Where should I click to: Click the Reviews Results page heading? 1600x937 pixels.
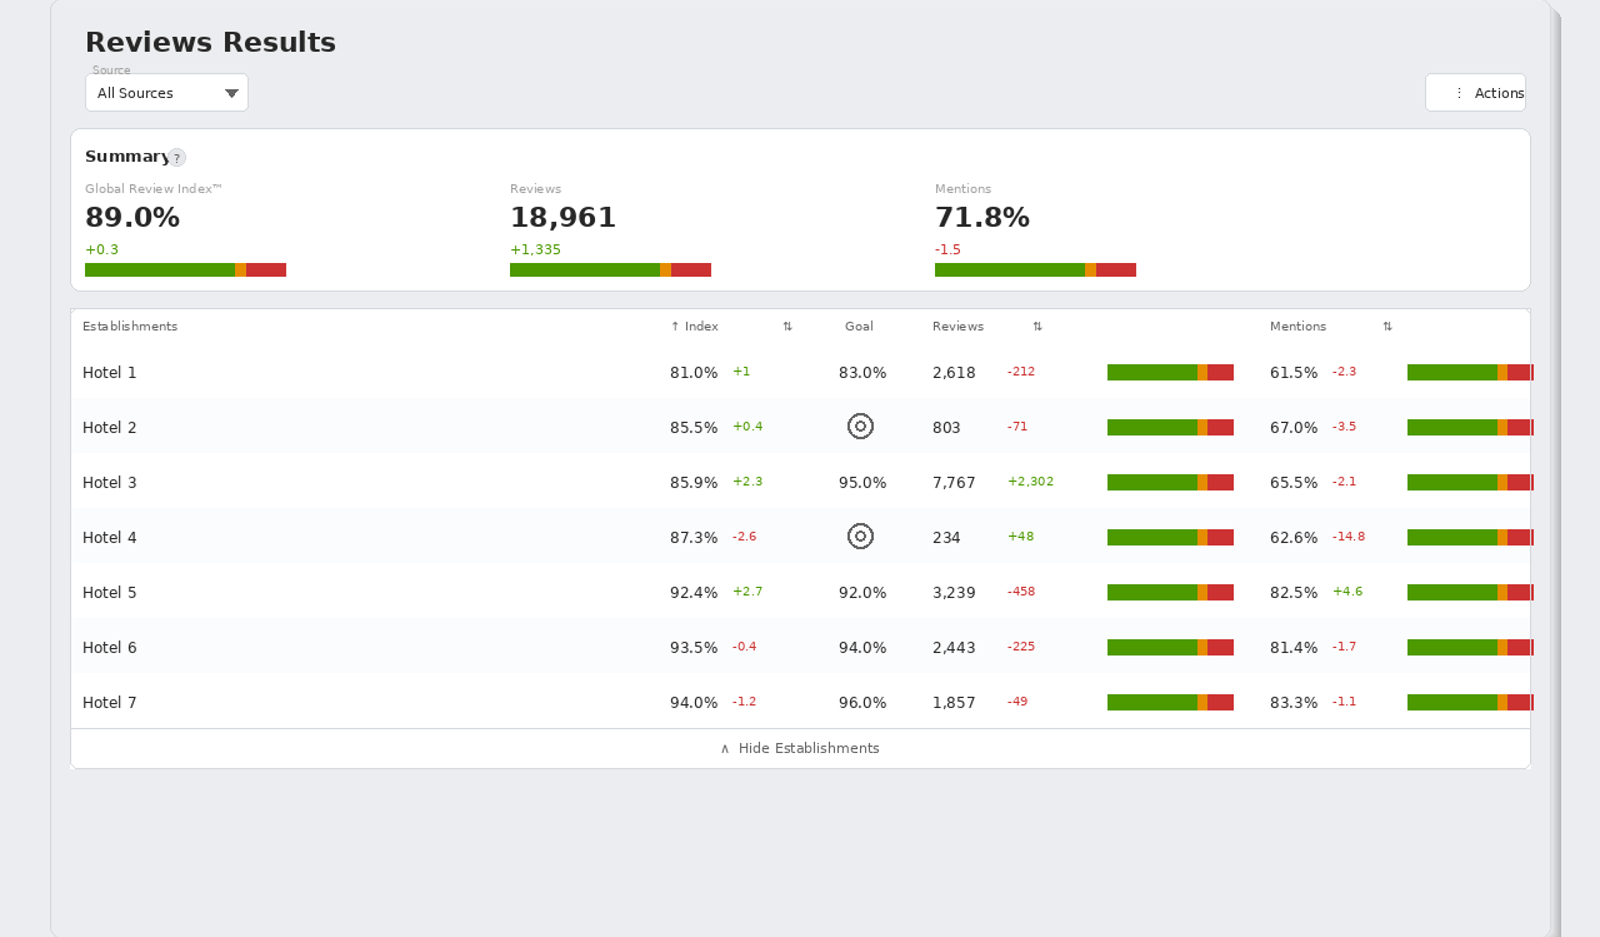tap(210, 42)
